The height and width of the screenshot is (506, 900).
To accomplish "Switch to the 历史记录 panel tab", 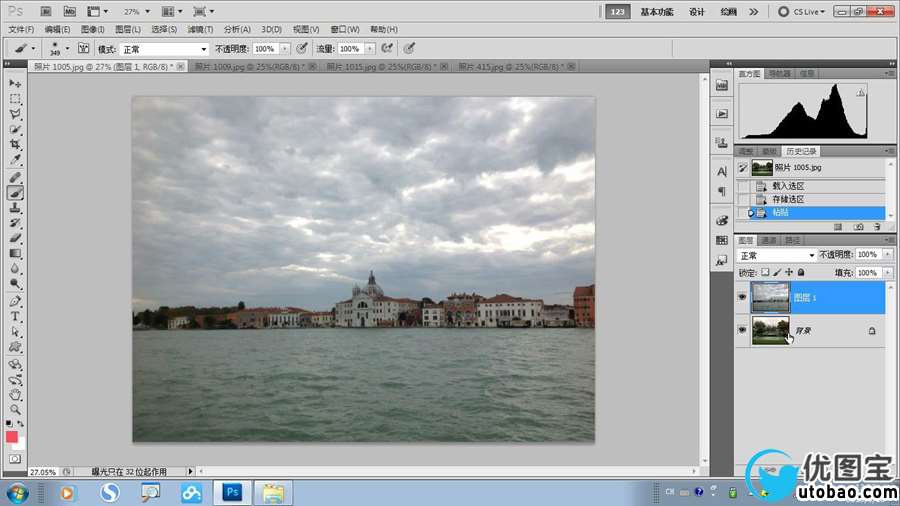I will [x=801, y=151].
